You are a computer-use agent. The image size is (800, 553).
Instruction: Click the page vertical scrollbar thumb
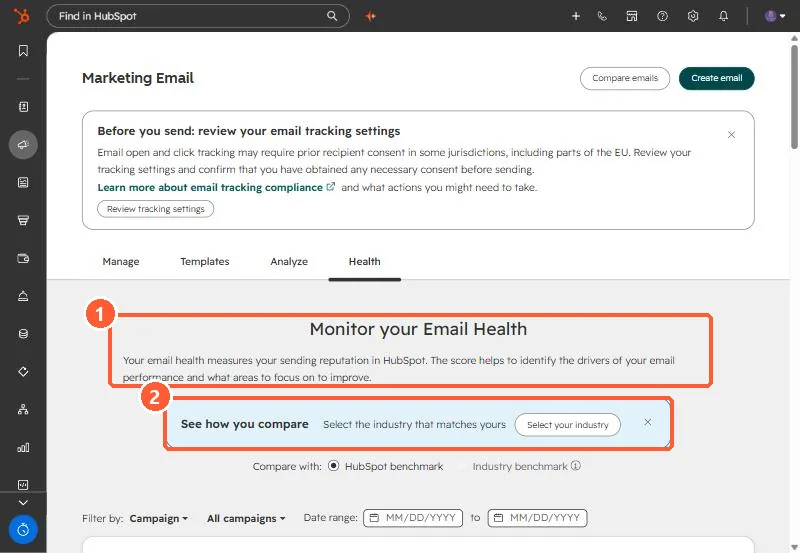(794, 97)
